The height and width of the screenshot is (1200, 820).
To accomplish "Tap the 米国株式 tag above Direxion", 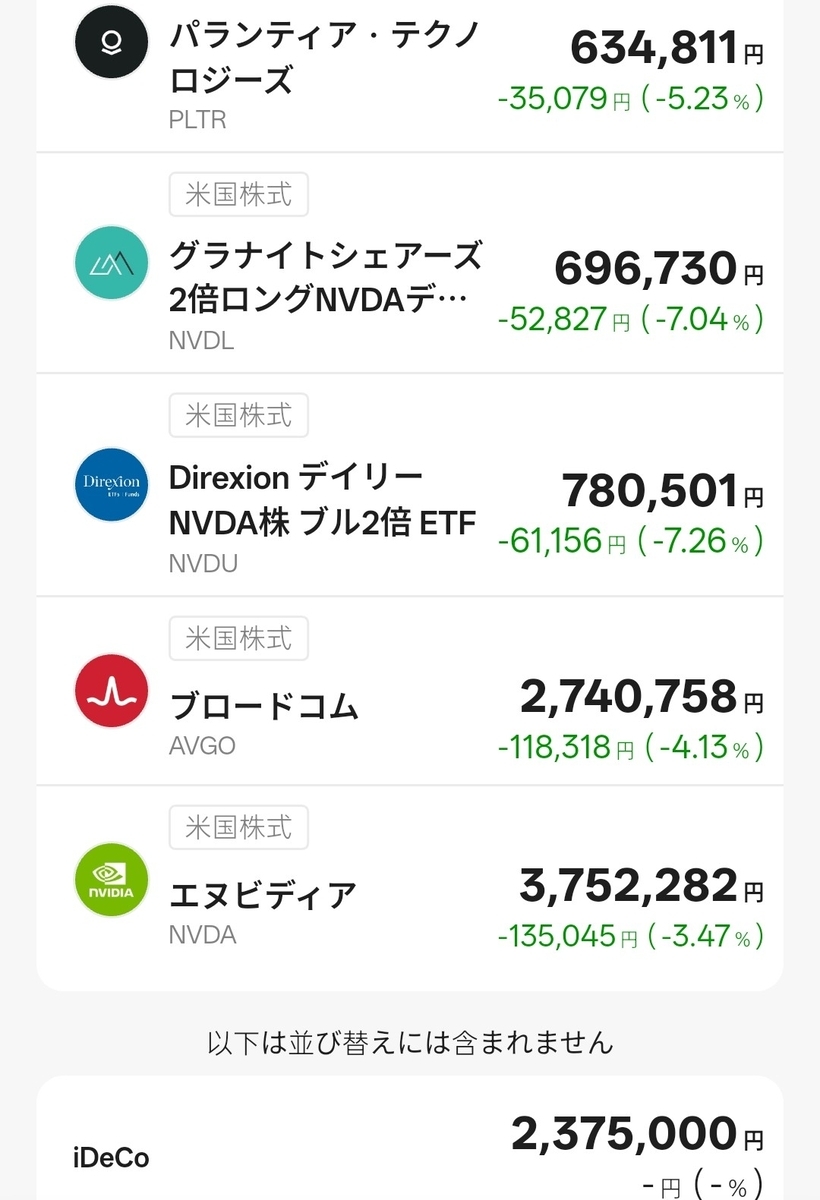I will [238, 415].
